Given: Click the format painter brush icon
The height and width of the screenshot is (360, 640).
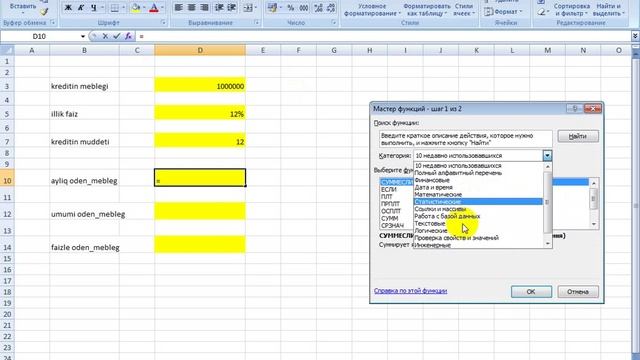Looking at the screenshot, I should pos(44,12).
